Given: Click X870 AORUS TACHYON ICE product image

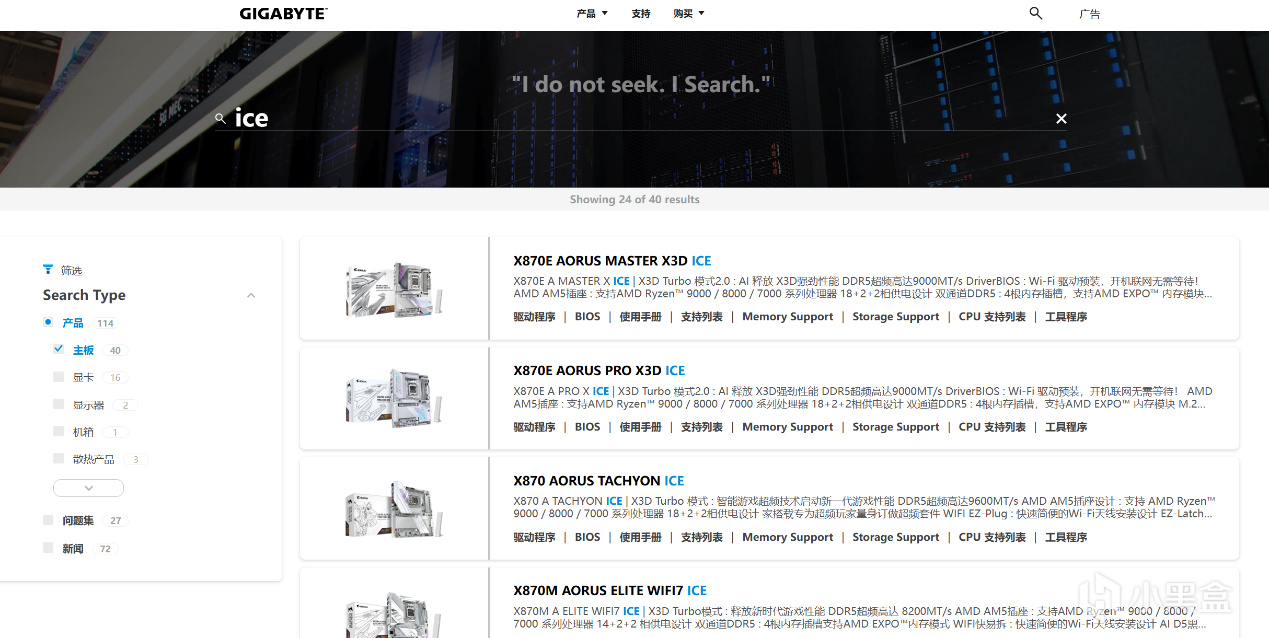Looking at the screenshot, I should point(394,509).
